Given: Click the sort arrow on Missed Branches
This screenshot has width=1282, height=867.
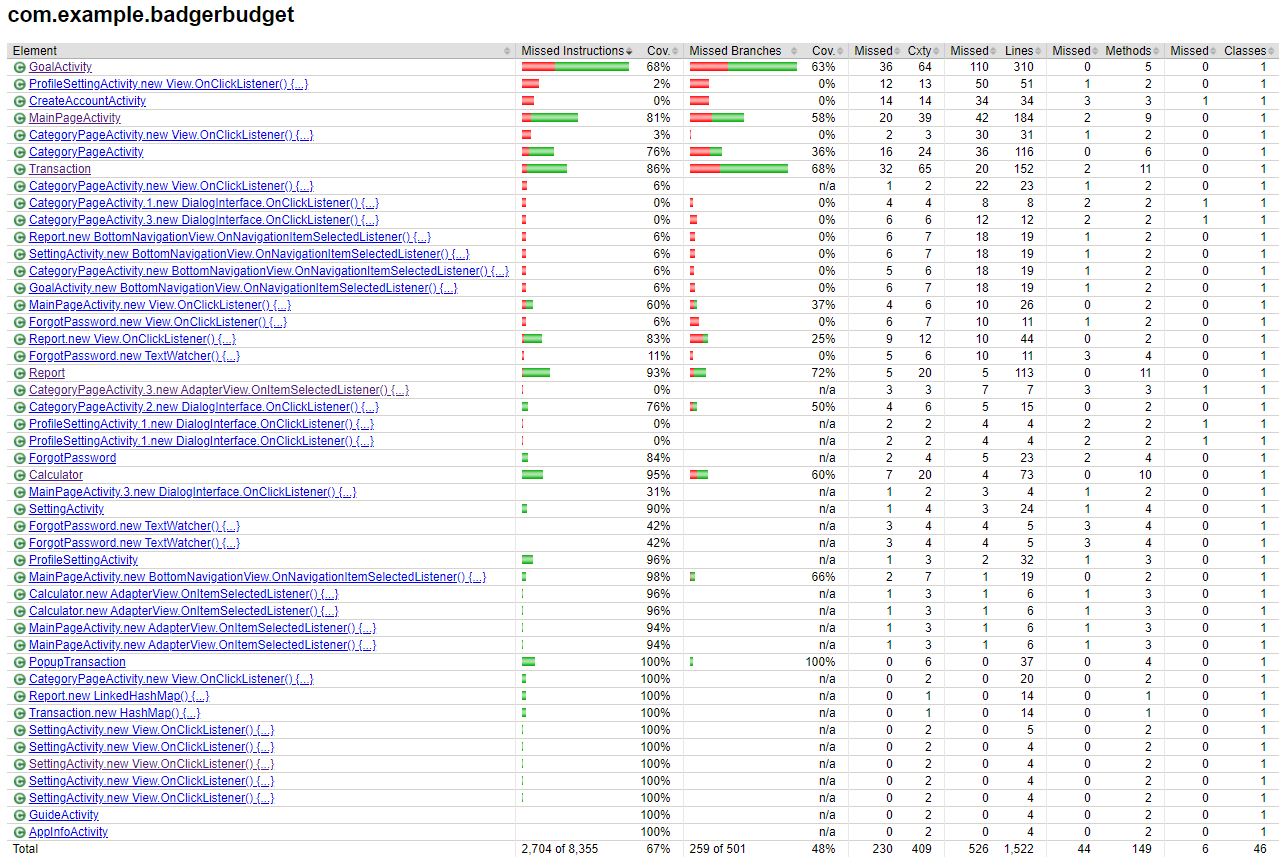Looking at the screenshot, I should tap(795, 50).
